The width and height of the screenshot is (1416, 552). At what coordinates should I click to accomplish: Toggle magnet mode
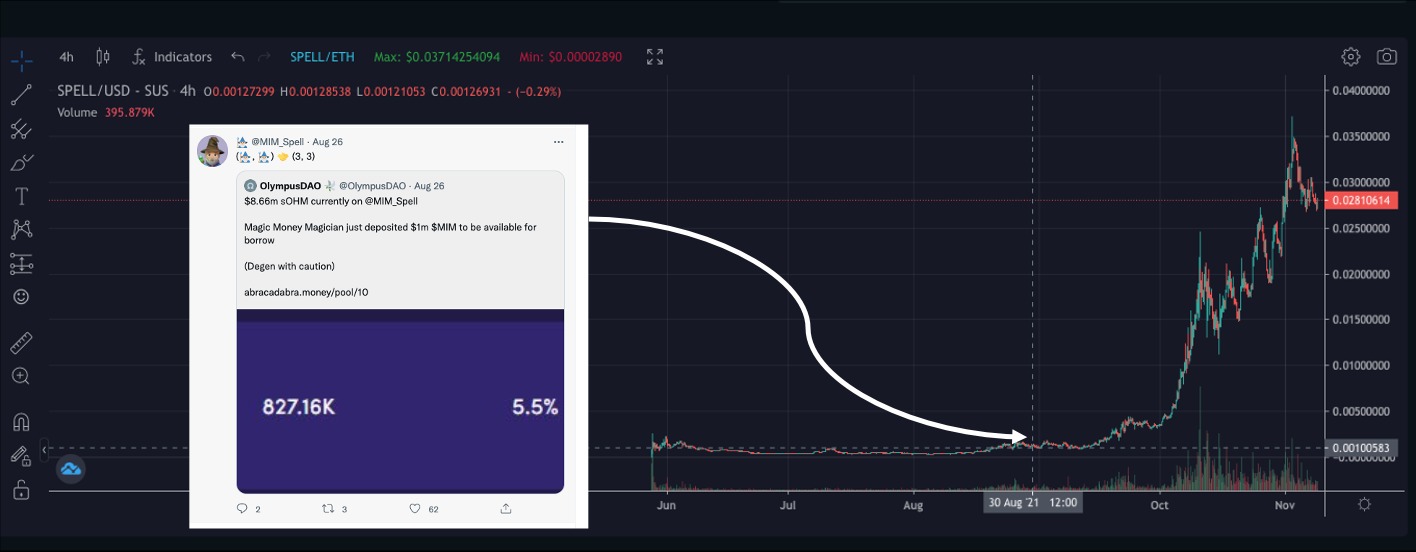point(21,422)
